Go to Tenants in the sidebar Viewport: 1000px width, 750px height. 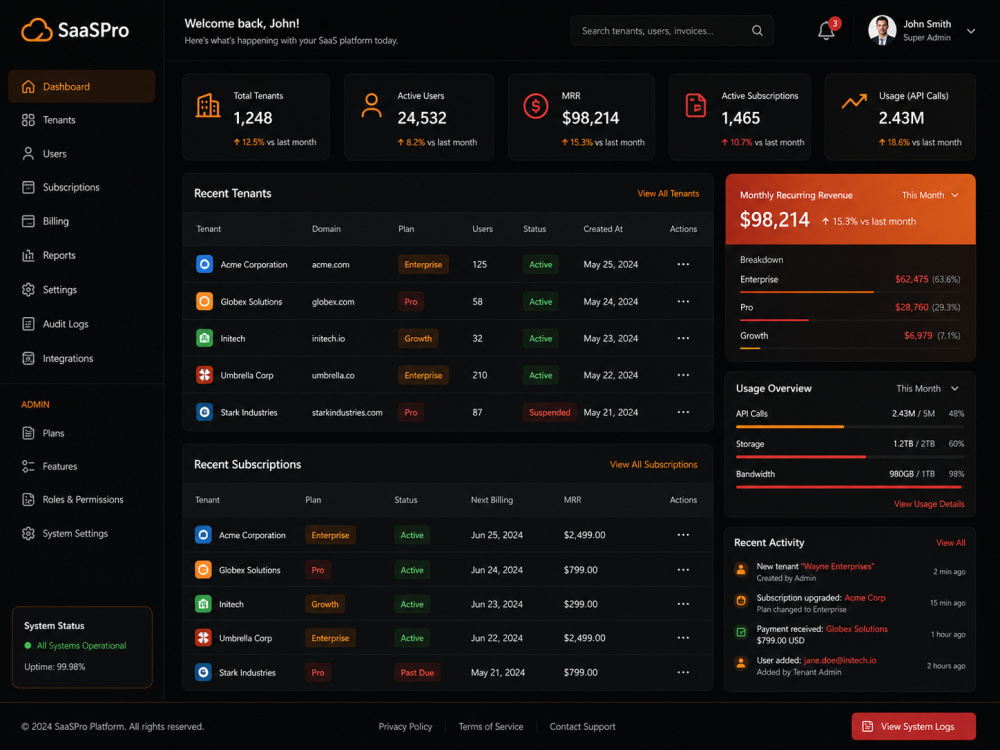(82, 120)
